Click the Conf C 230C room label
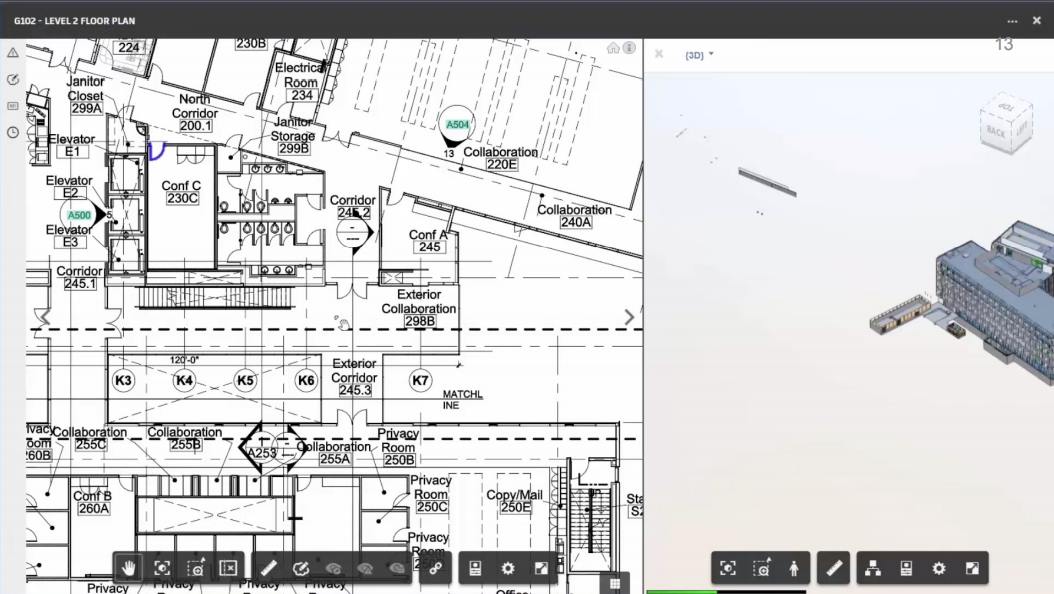Screen dimensions: 1054x594 click(x=181, y=192)
